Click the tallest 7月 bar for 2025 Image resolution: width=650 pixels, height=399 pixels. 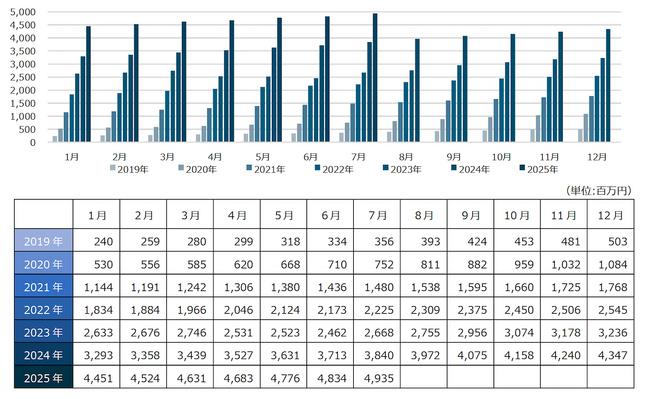[x=375, y=77]
